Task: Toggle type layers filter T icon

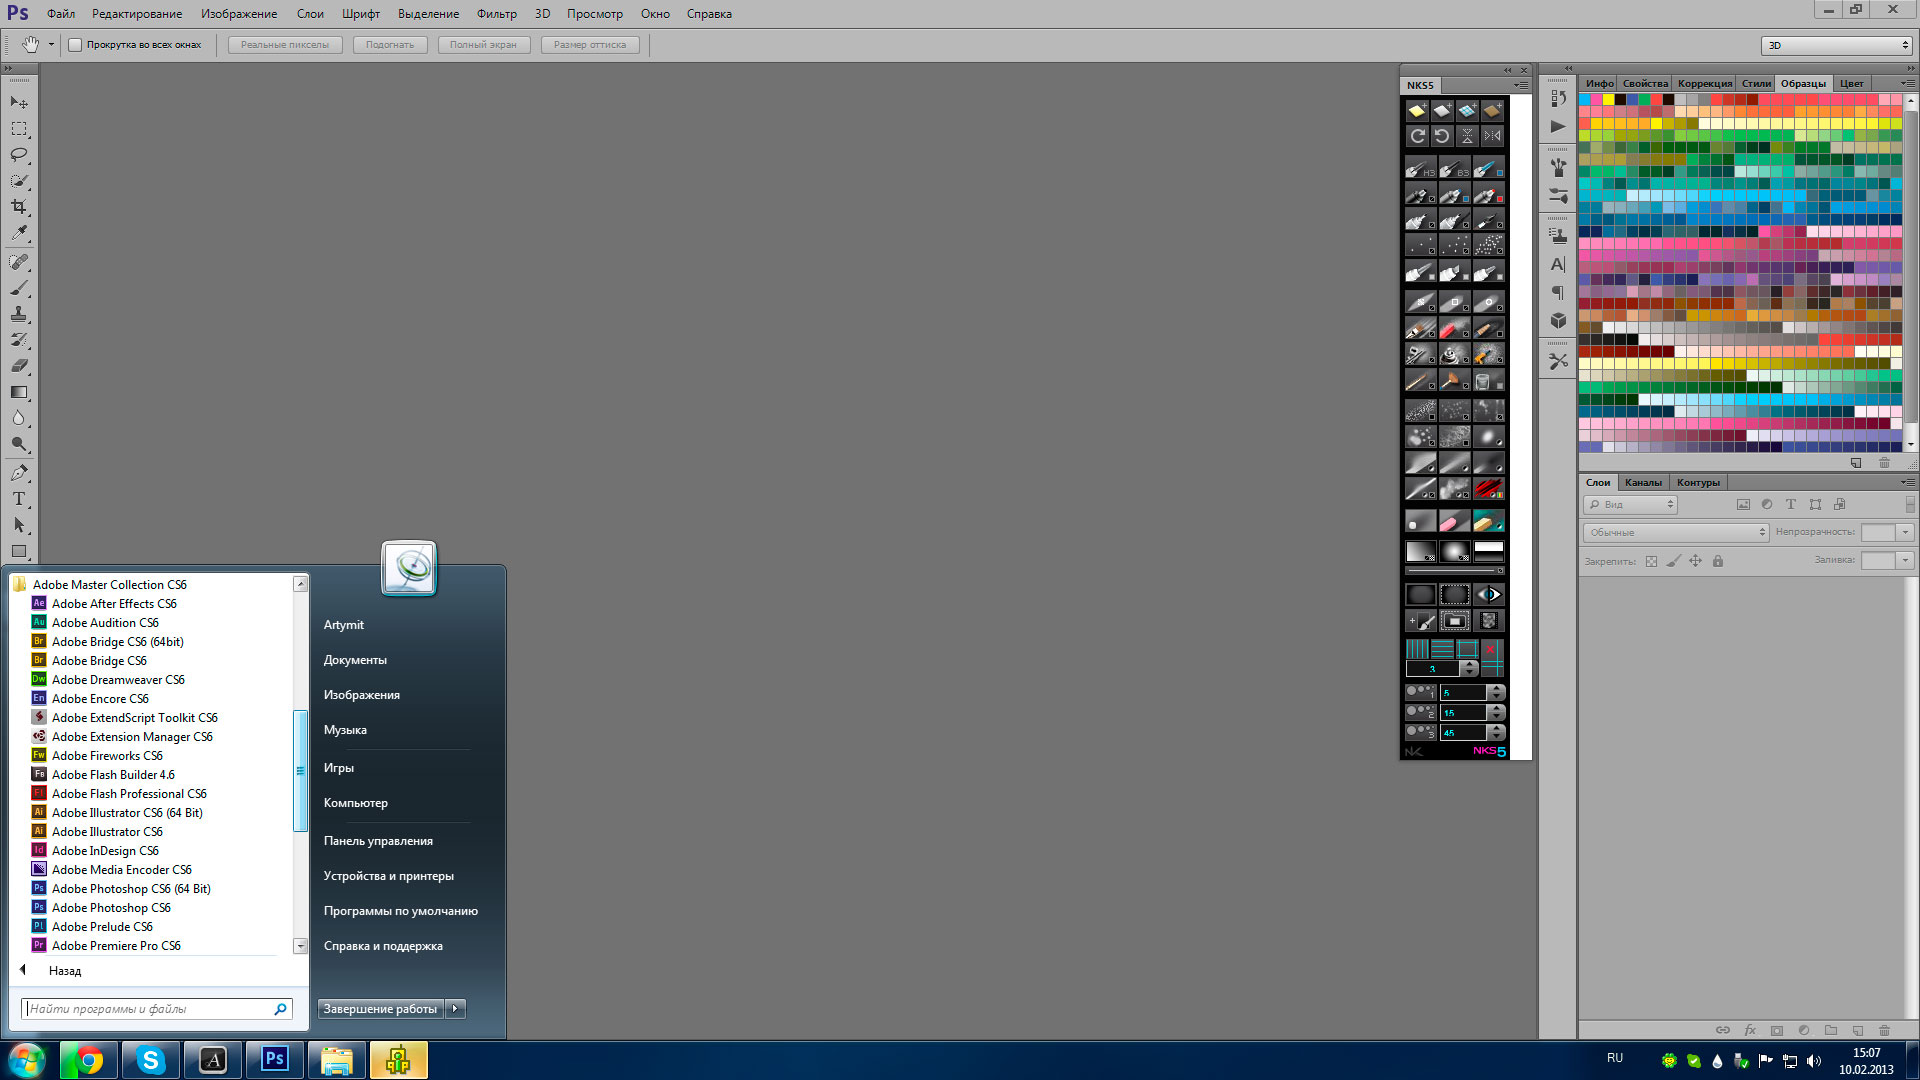Action: (1791, 505)
